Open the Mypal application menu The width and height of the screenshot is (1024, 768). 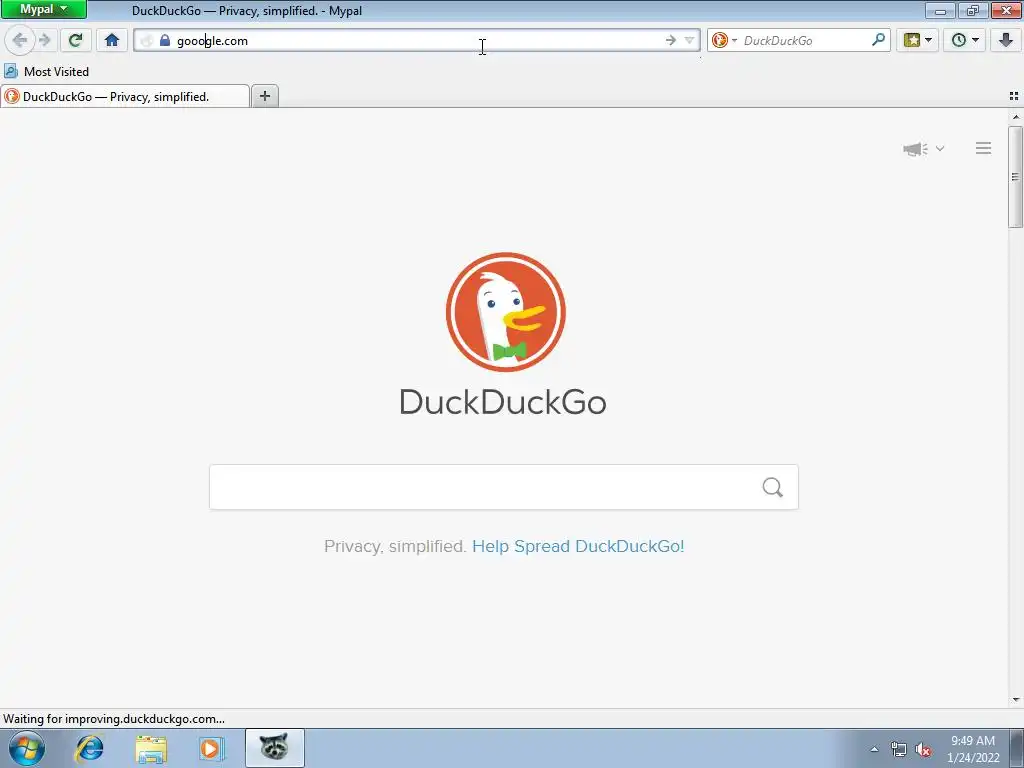[44, 9]
